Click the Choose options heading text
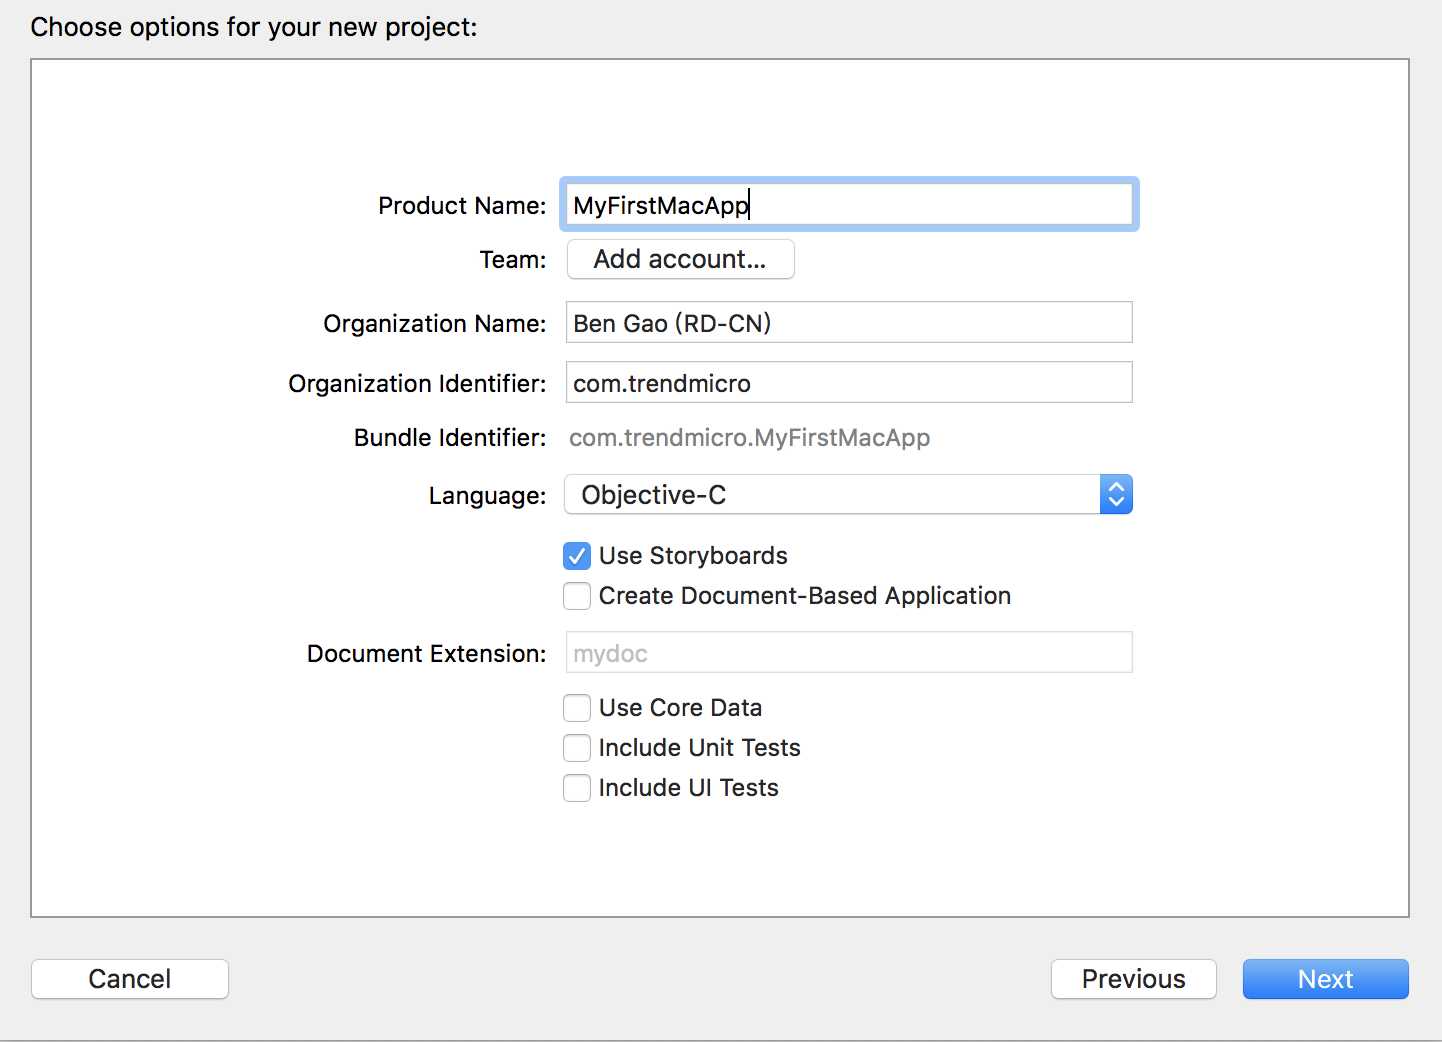 254,27
